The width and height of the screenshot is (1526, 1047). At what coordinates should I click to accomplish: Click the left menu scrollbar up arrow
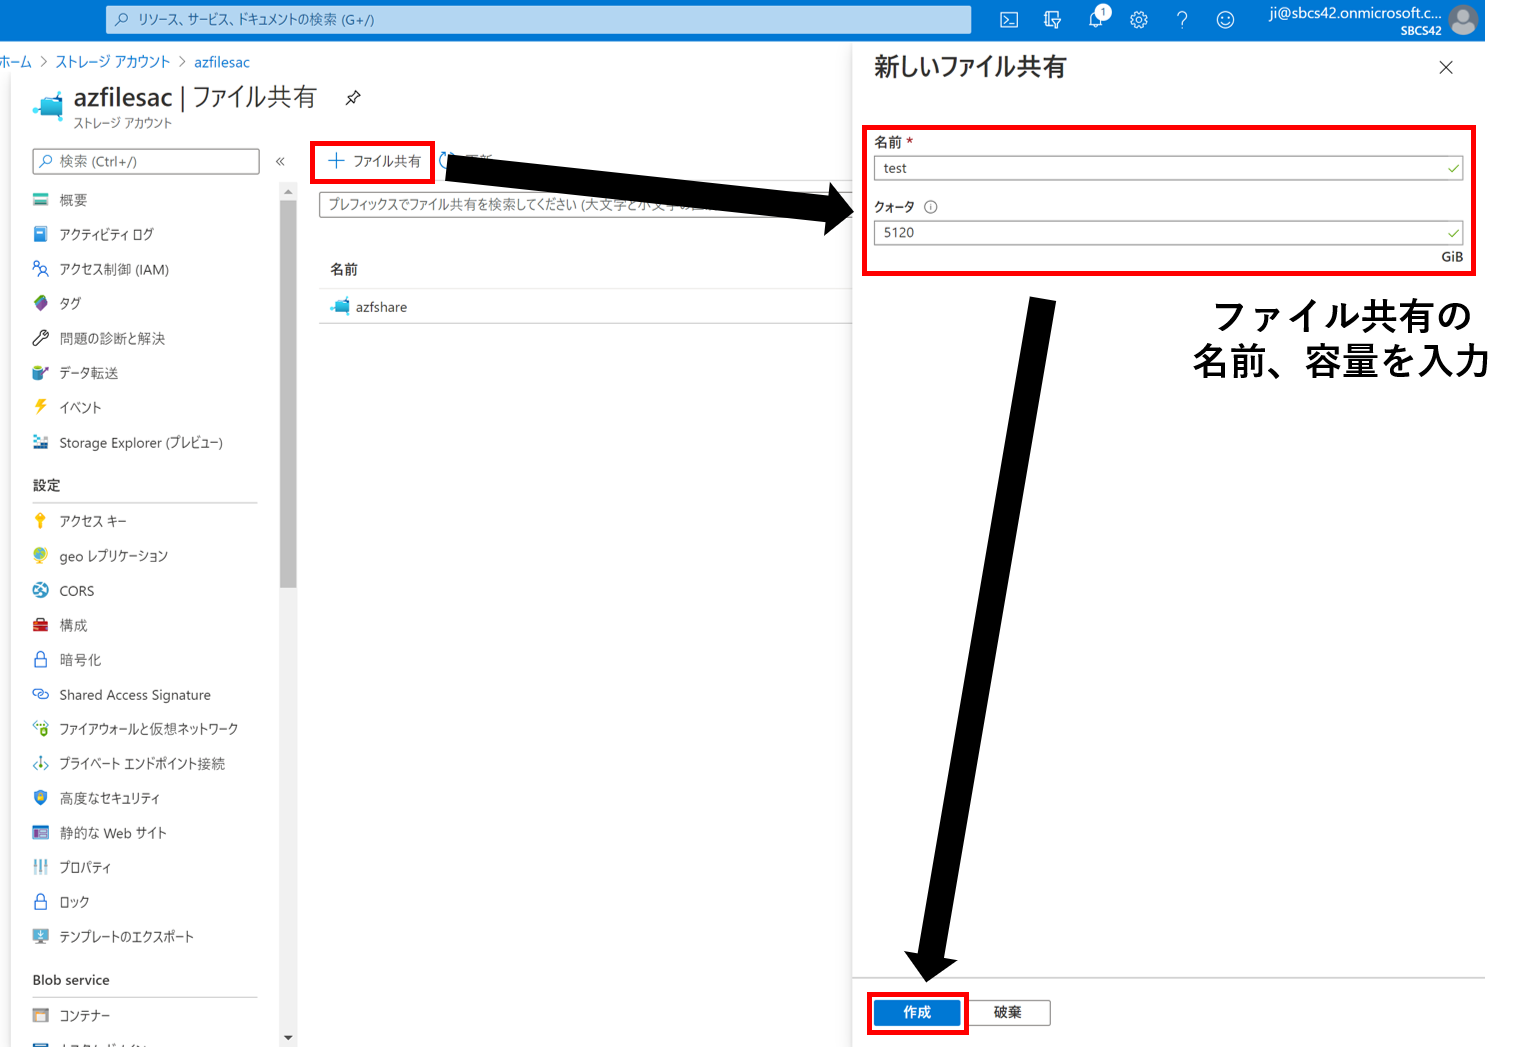288,191
